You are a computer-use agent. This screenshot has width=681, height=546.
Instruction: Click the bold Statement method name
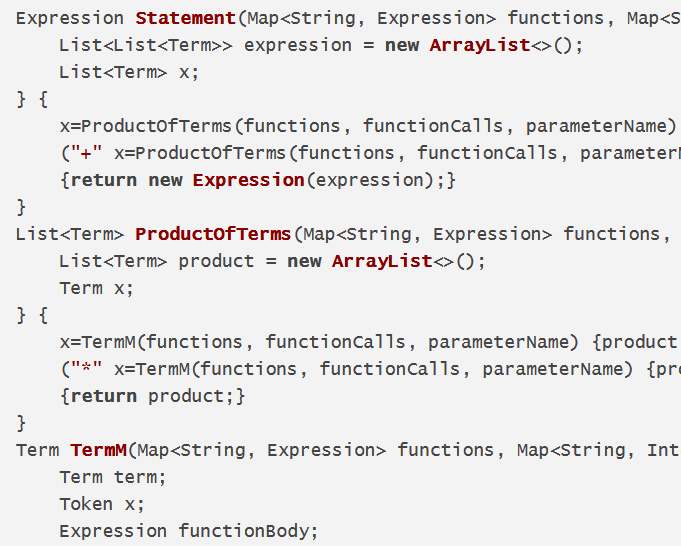(184, 18)
